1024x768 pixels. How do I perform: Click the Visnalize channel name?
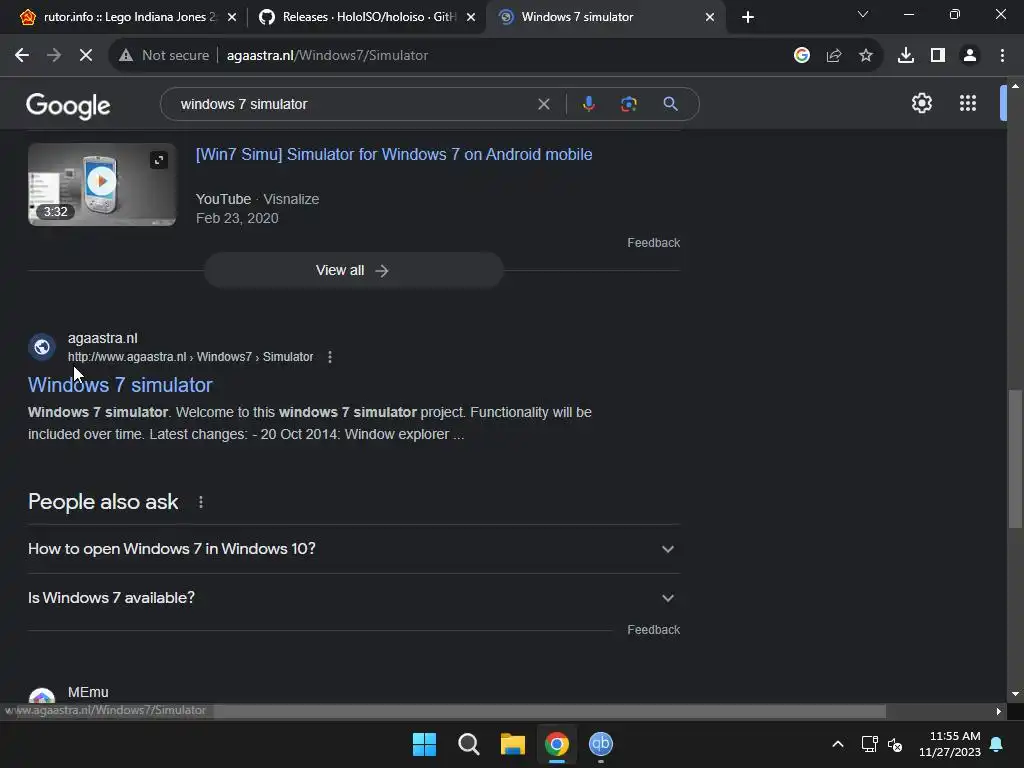coord(291,199)
